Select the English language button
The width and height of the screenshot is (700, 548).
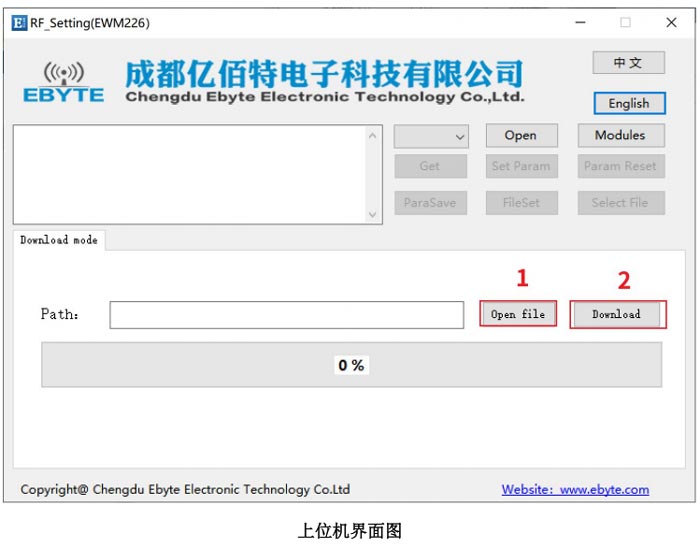[629, 104]
